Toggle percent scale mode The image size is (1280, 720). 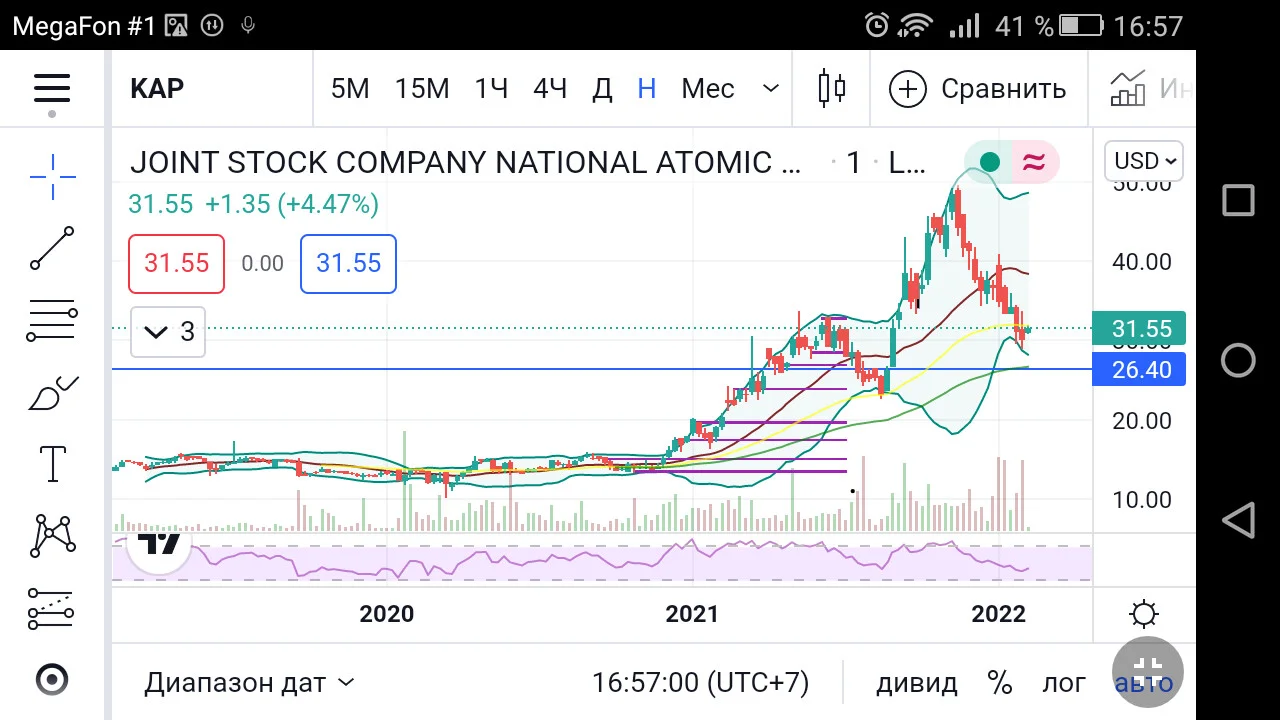[1000, 683]
